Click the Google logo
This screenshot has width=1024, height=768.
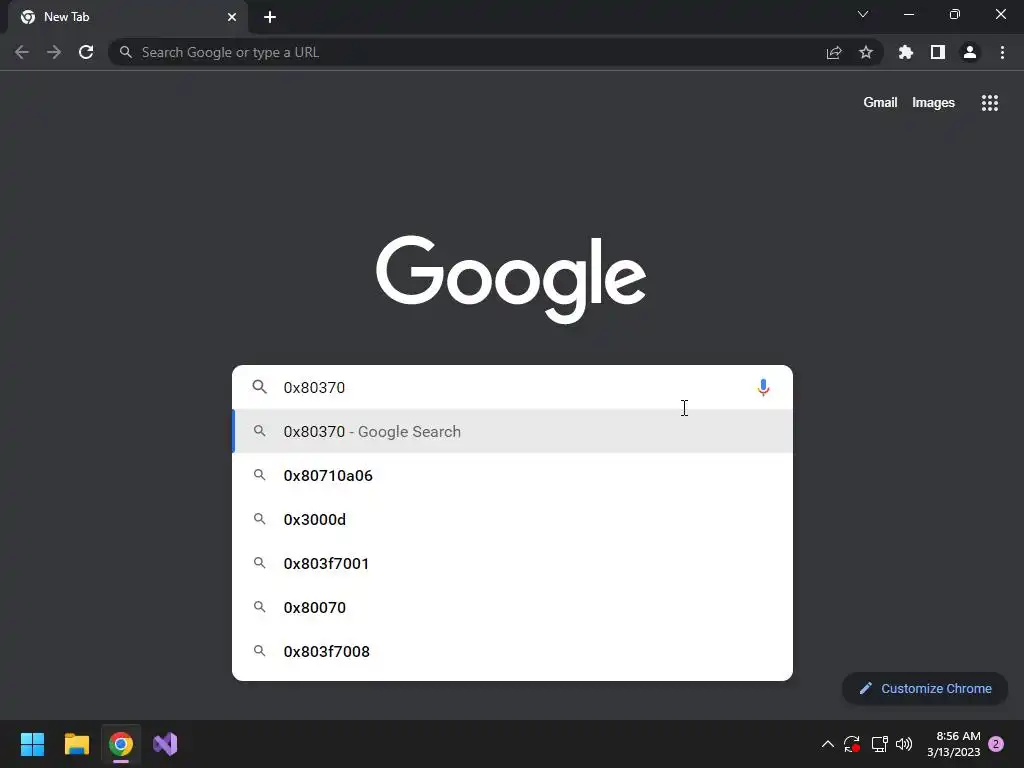pos(511,279)
